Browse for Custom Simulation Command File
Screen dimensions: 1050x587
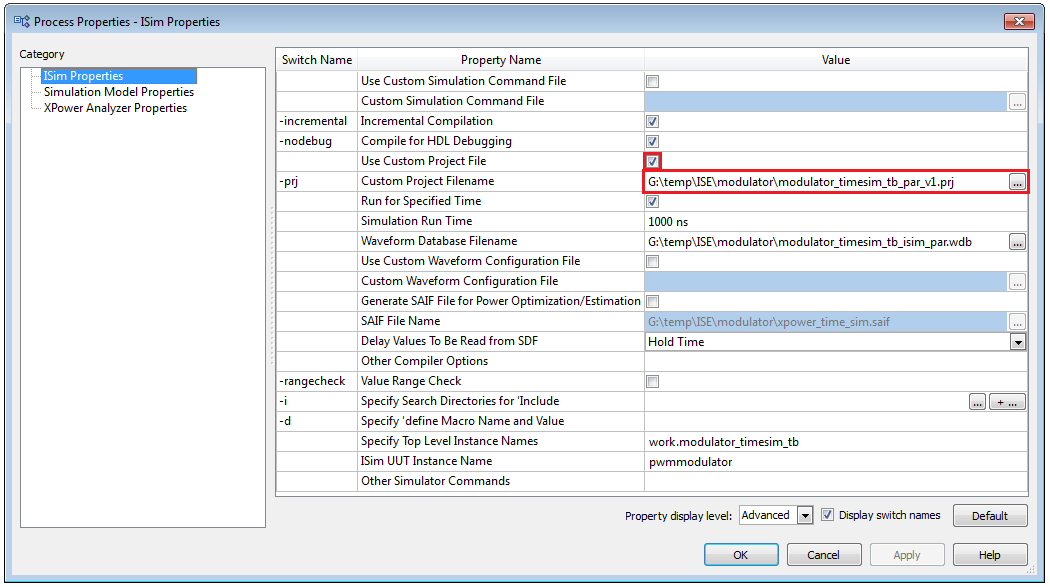point(1017,102)
